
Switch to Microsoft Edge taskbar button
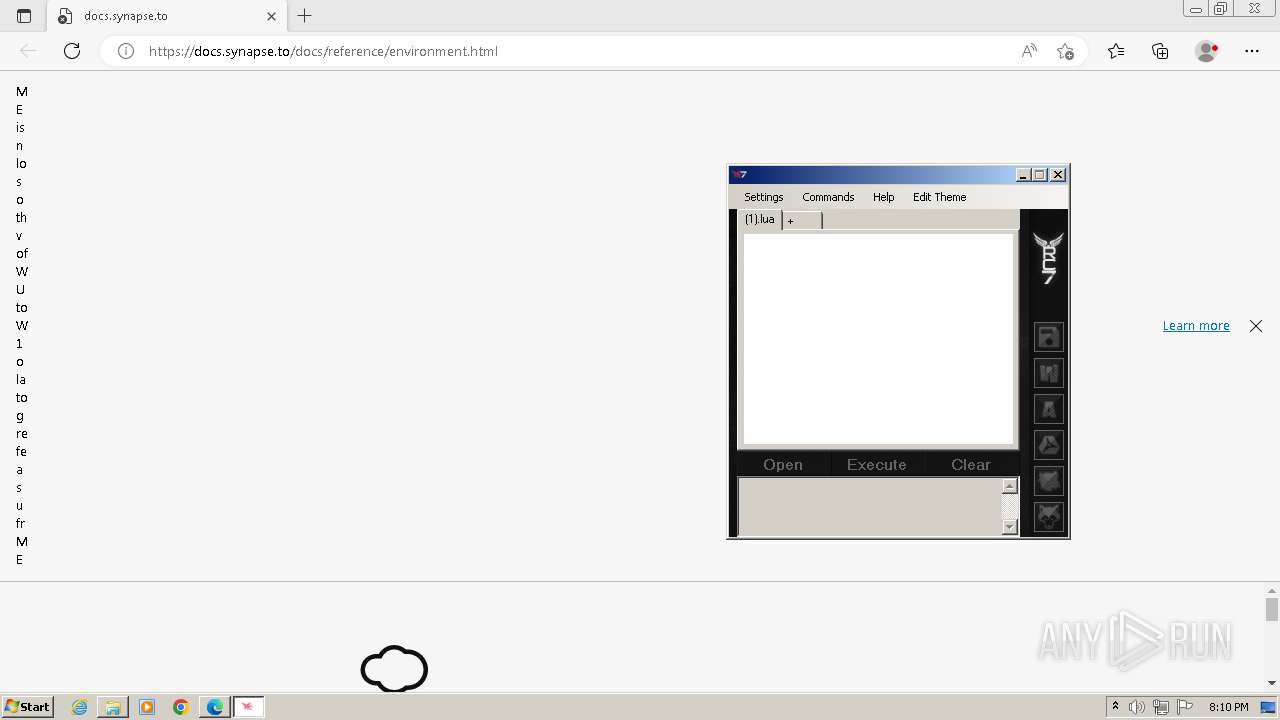coord(215,707)
